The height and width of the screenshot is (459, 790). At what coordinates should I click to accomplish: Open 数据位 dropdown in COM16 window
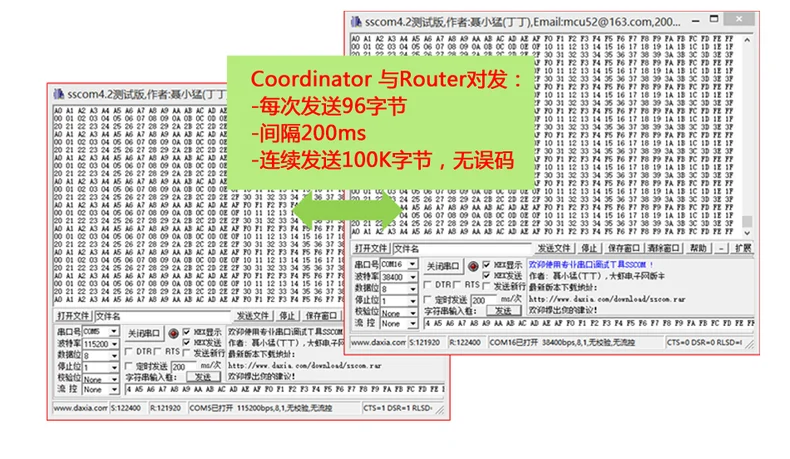click(413, 289)
